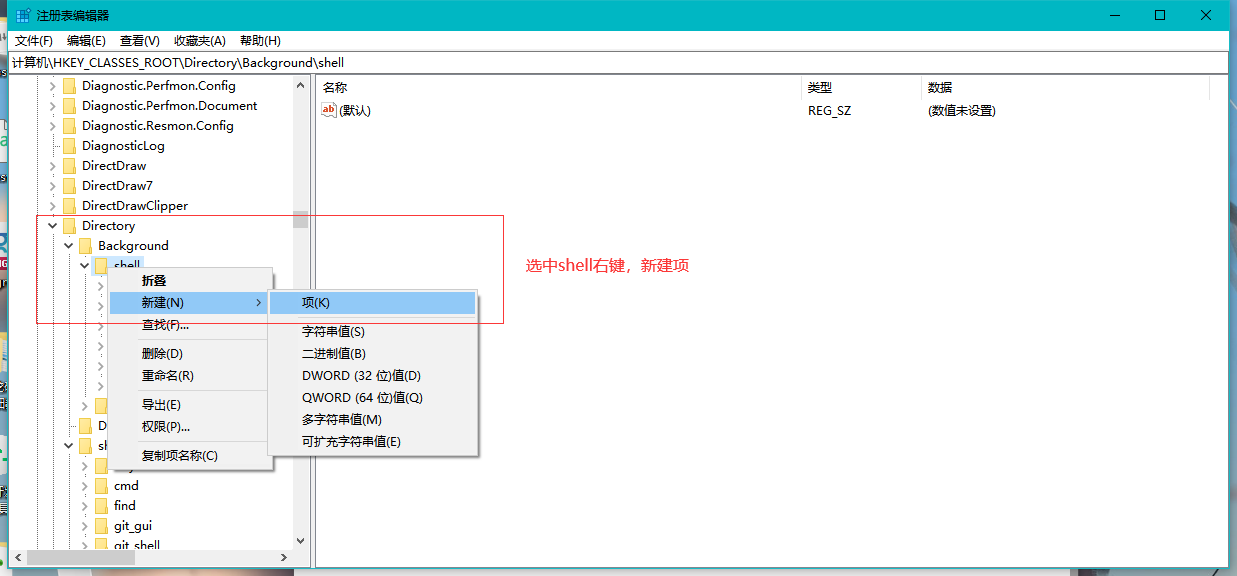Select the DirectDraw7 key
1237x576 pixels.
coord(117,186)
